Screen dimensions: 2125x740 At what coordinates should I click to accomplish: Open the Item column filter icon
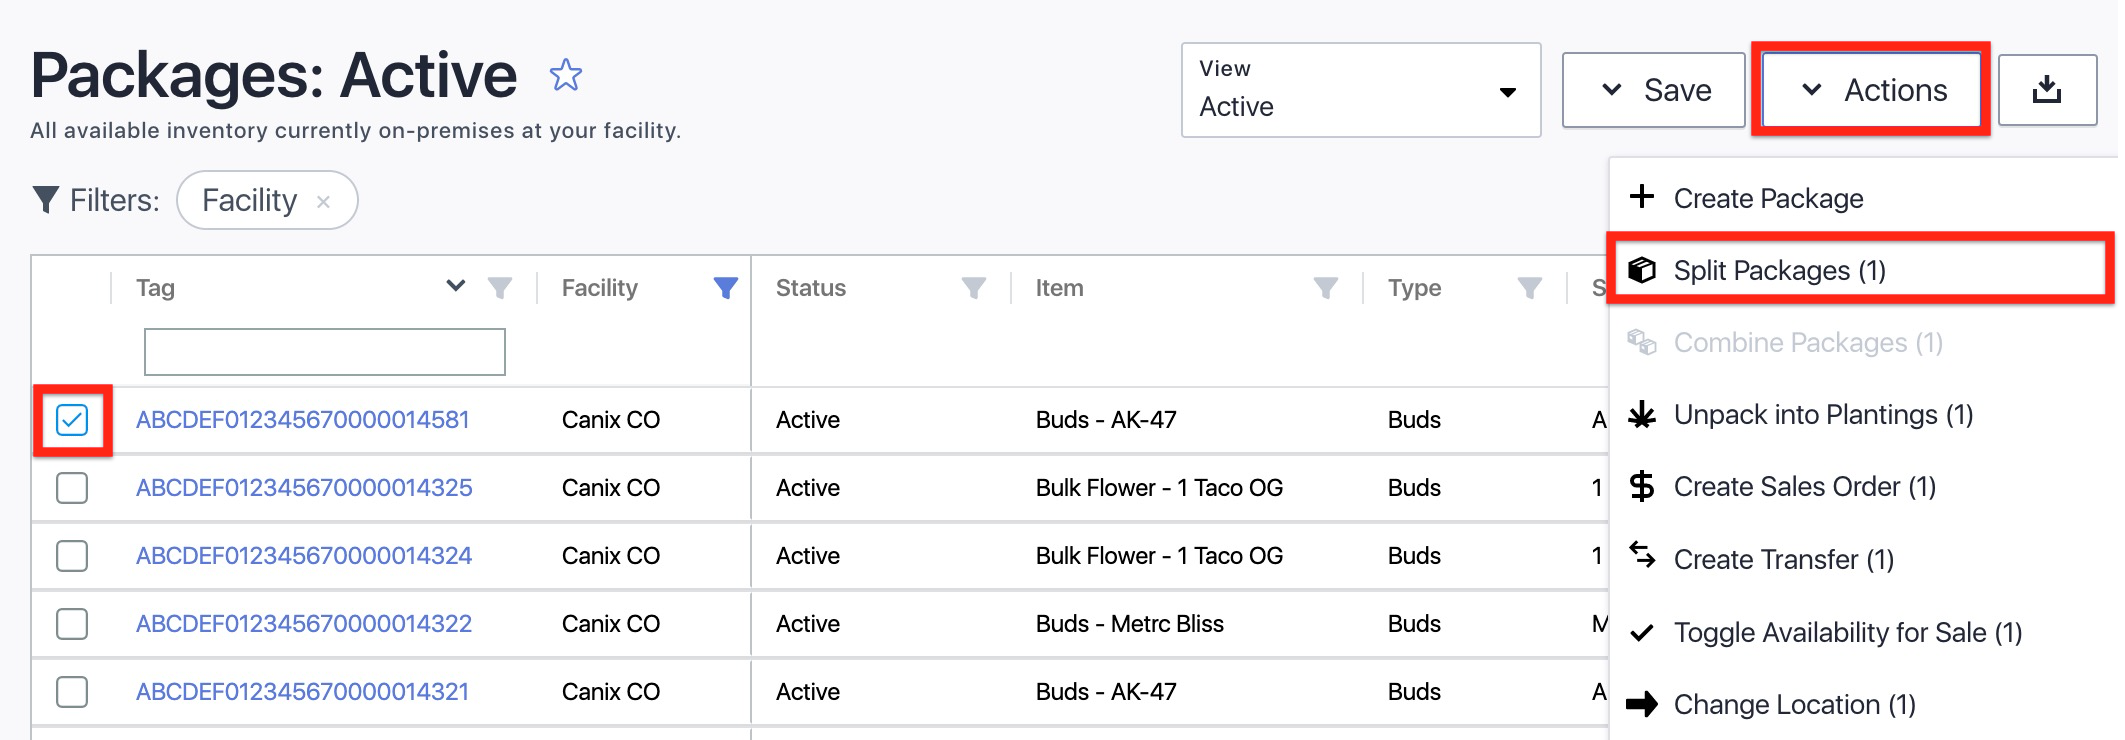click(1326, 288)
